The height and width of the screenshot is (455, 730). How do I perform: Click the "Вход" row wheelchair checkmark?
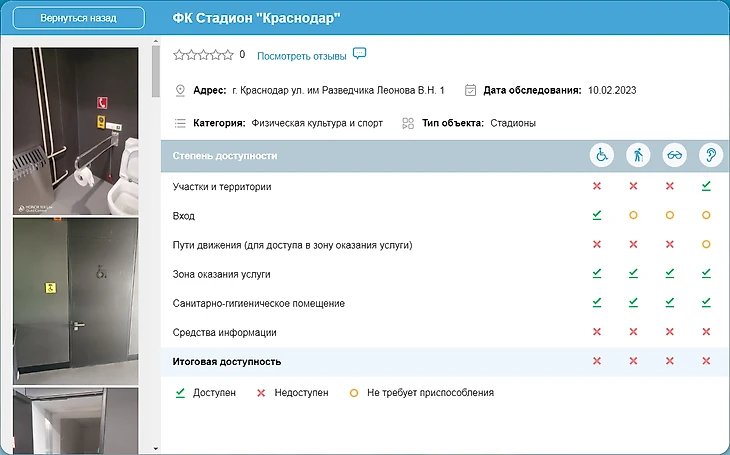597,215
